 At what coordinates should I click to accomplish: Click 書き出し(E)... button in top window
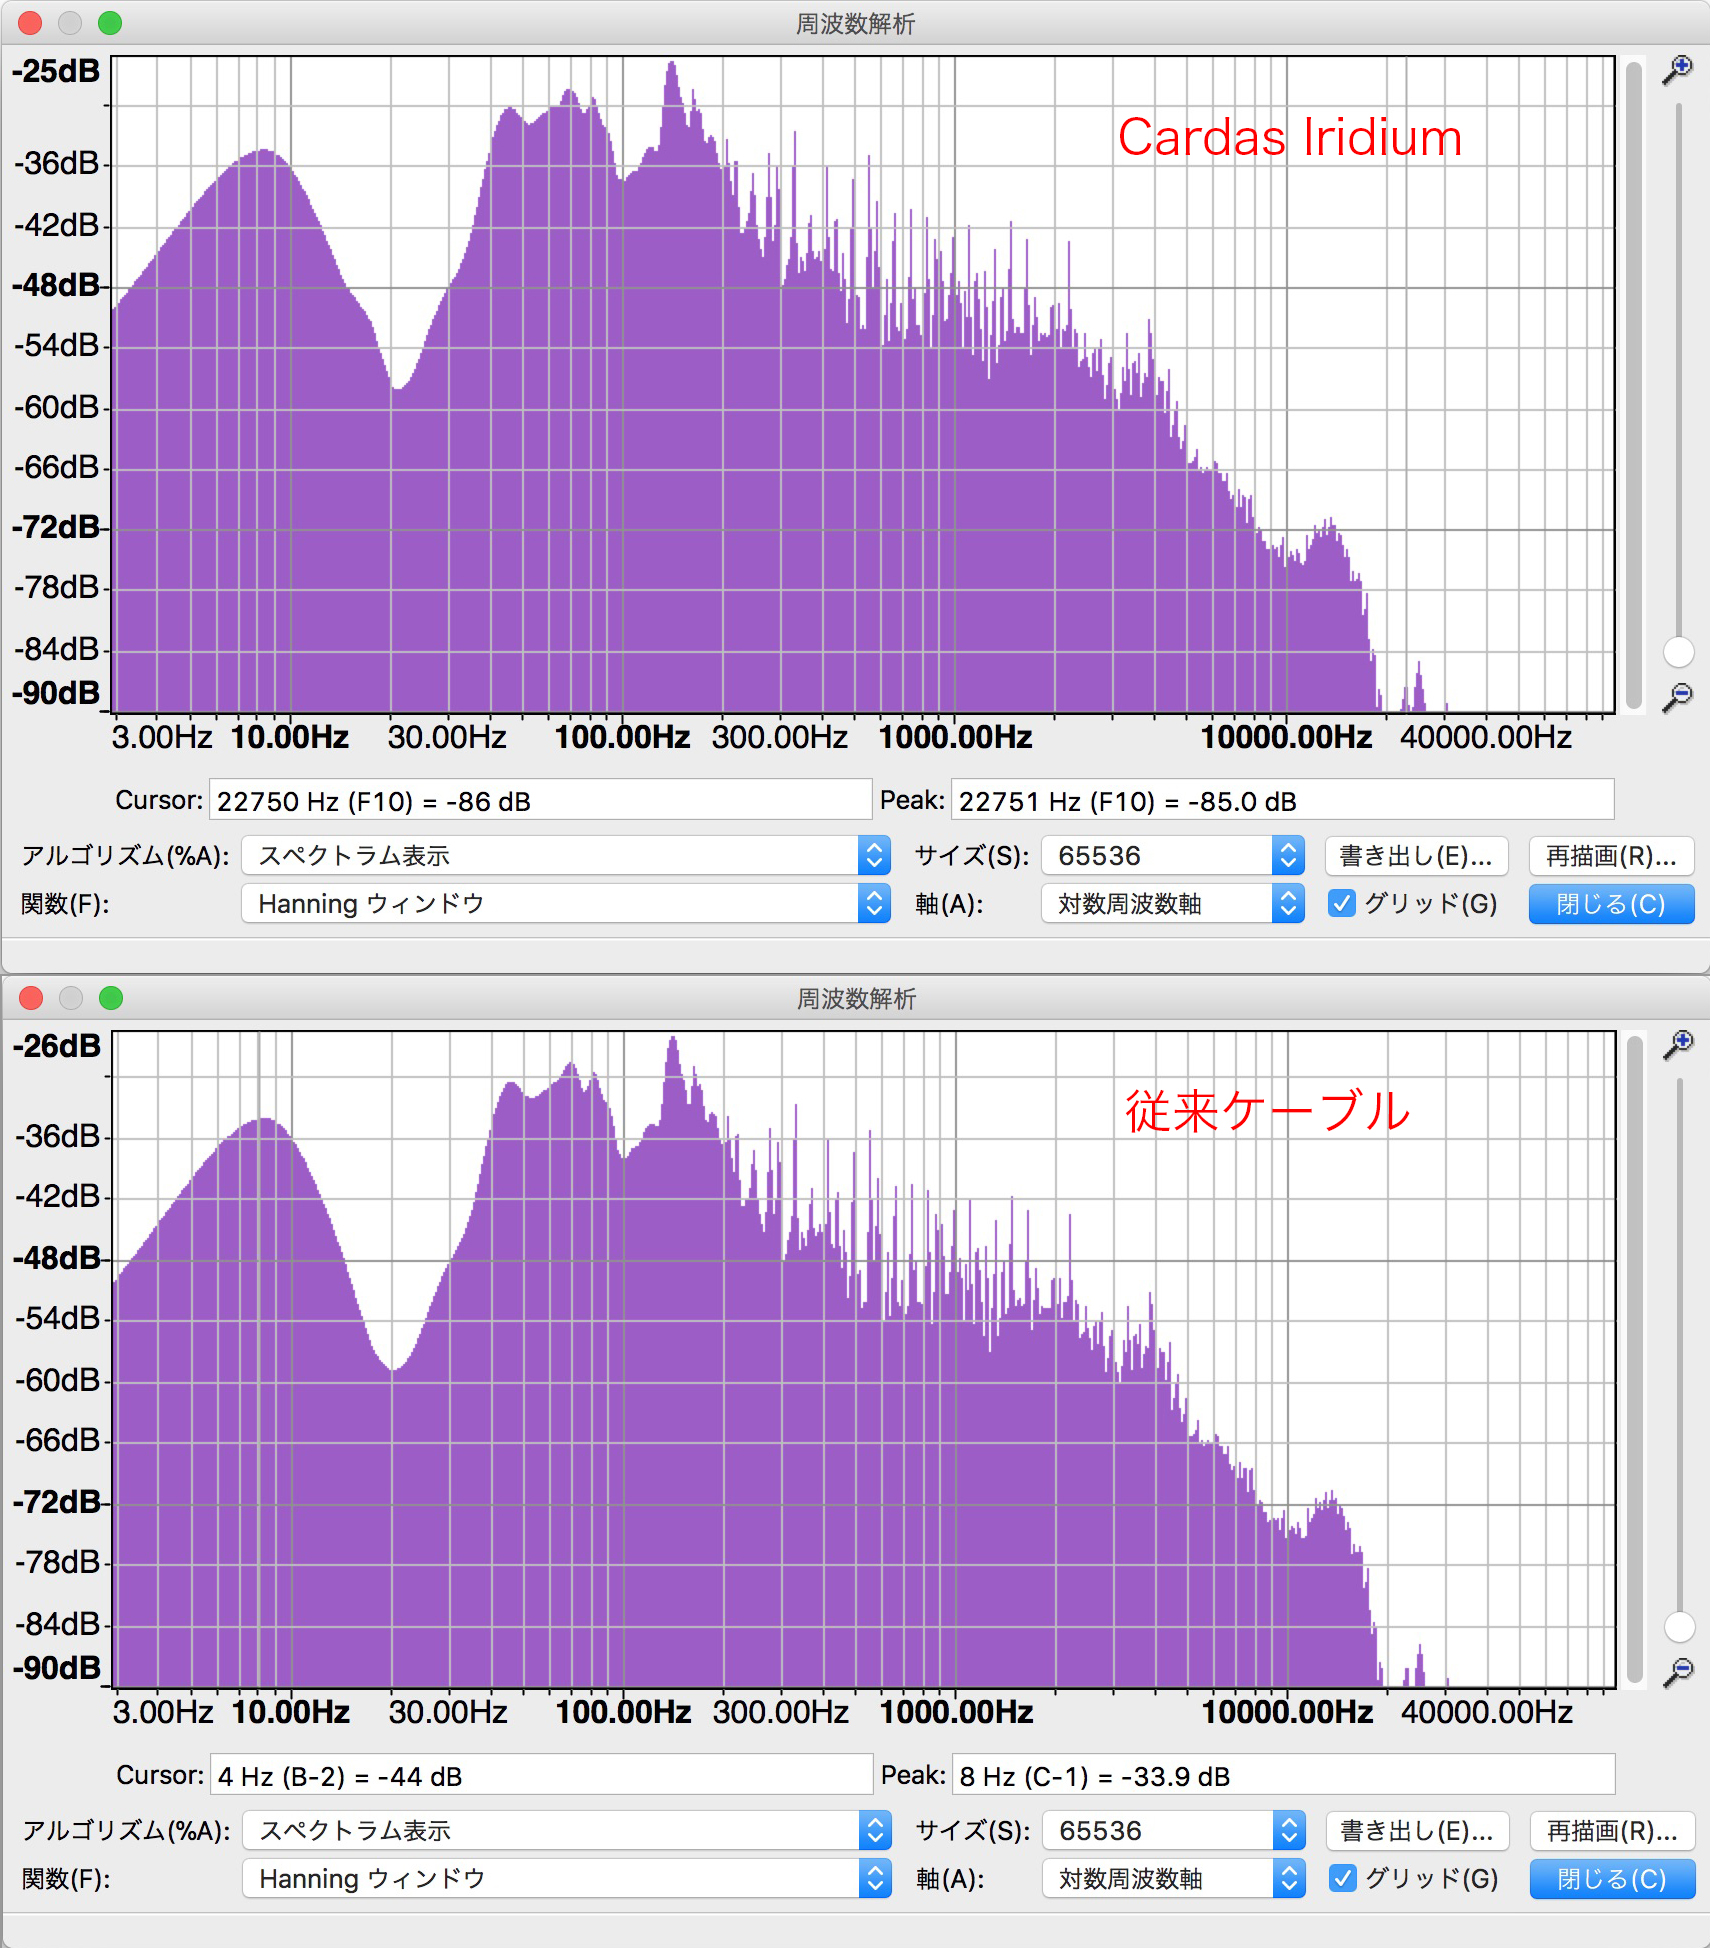point(1416,856)
